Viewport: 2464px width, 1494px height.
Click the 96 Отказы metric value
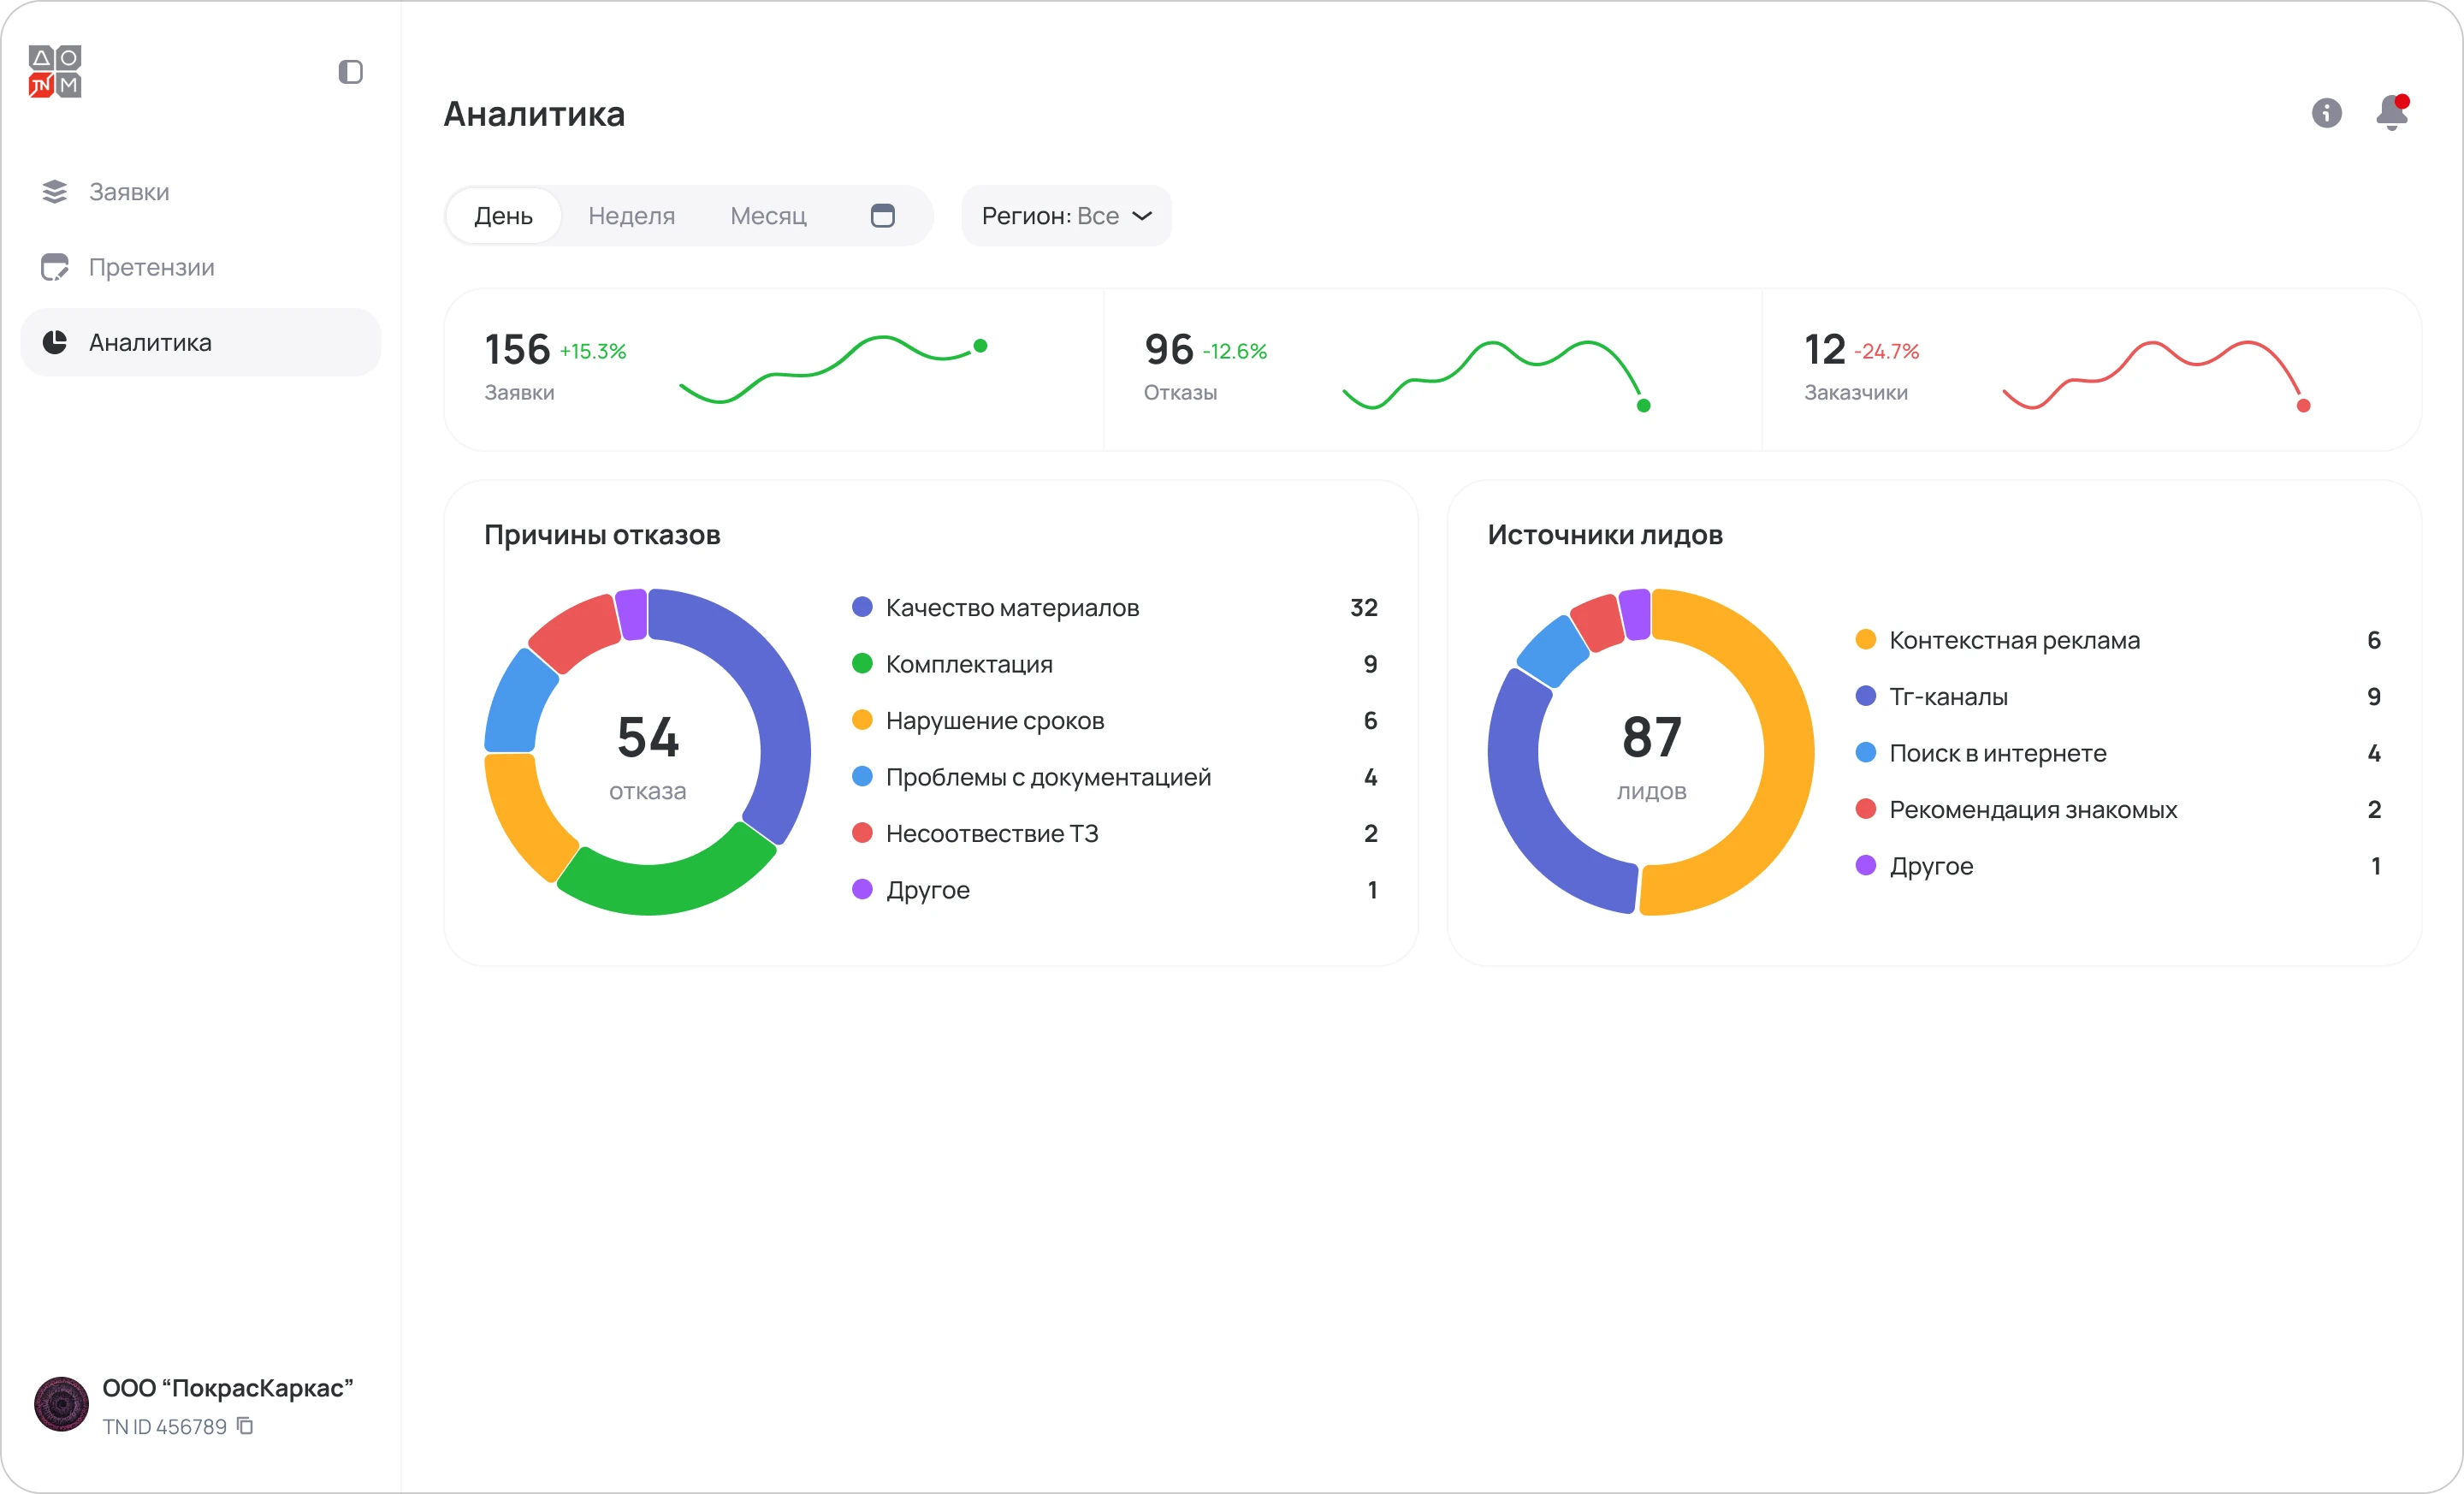(1169, 349)
